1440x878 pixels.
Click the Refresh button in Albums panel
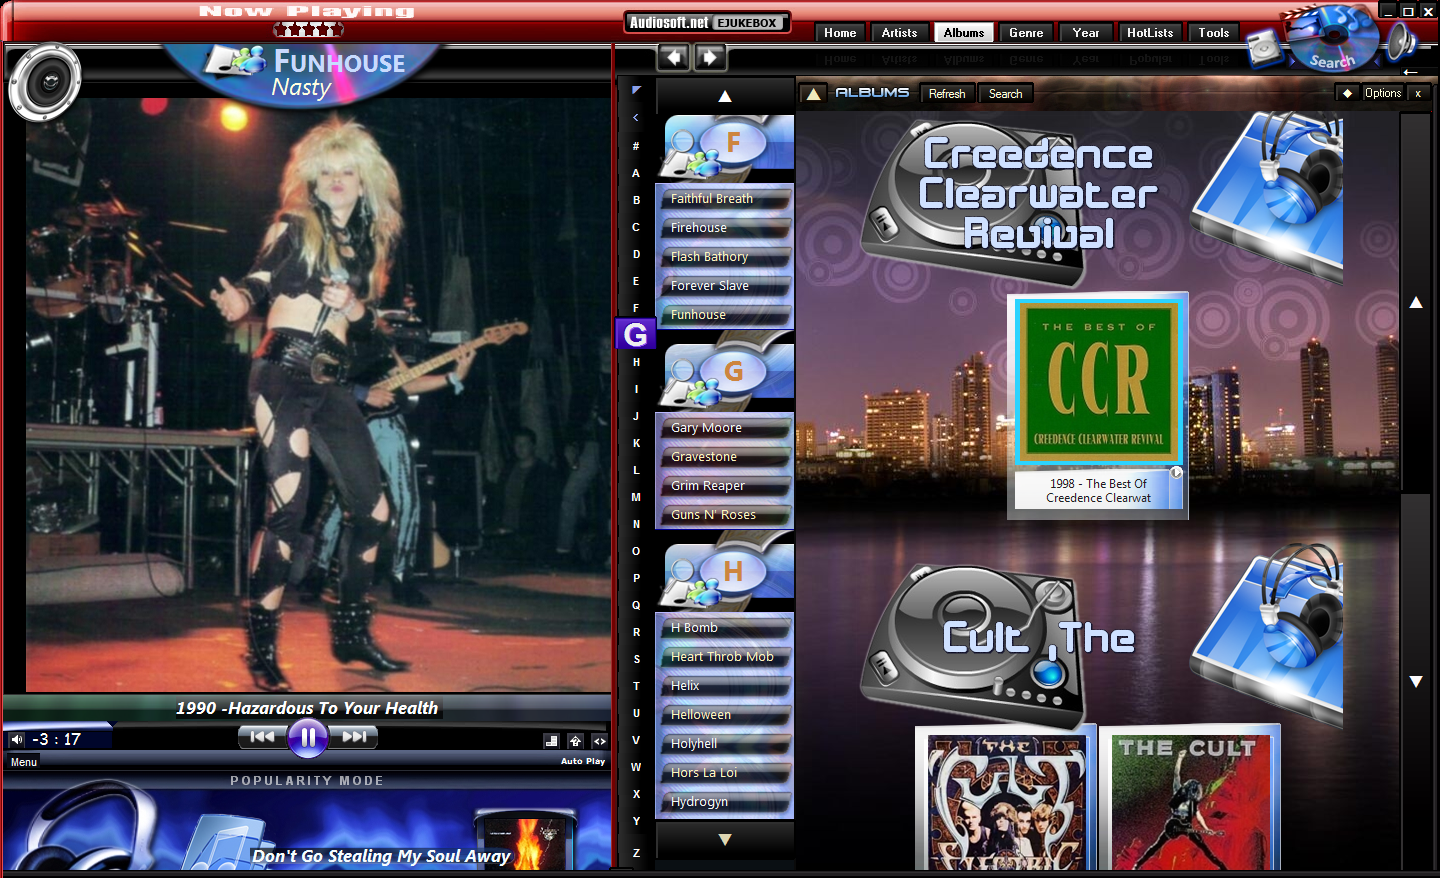(x=947, y=94)
